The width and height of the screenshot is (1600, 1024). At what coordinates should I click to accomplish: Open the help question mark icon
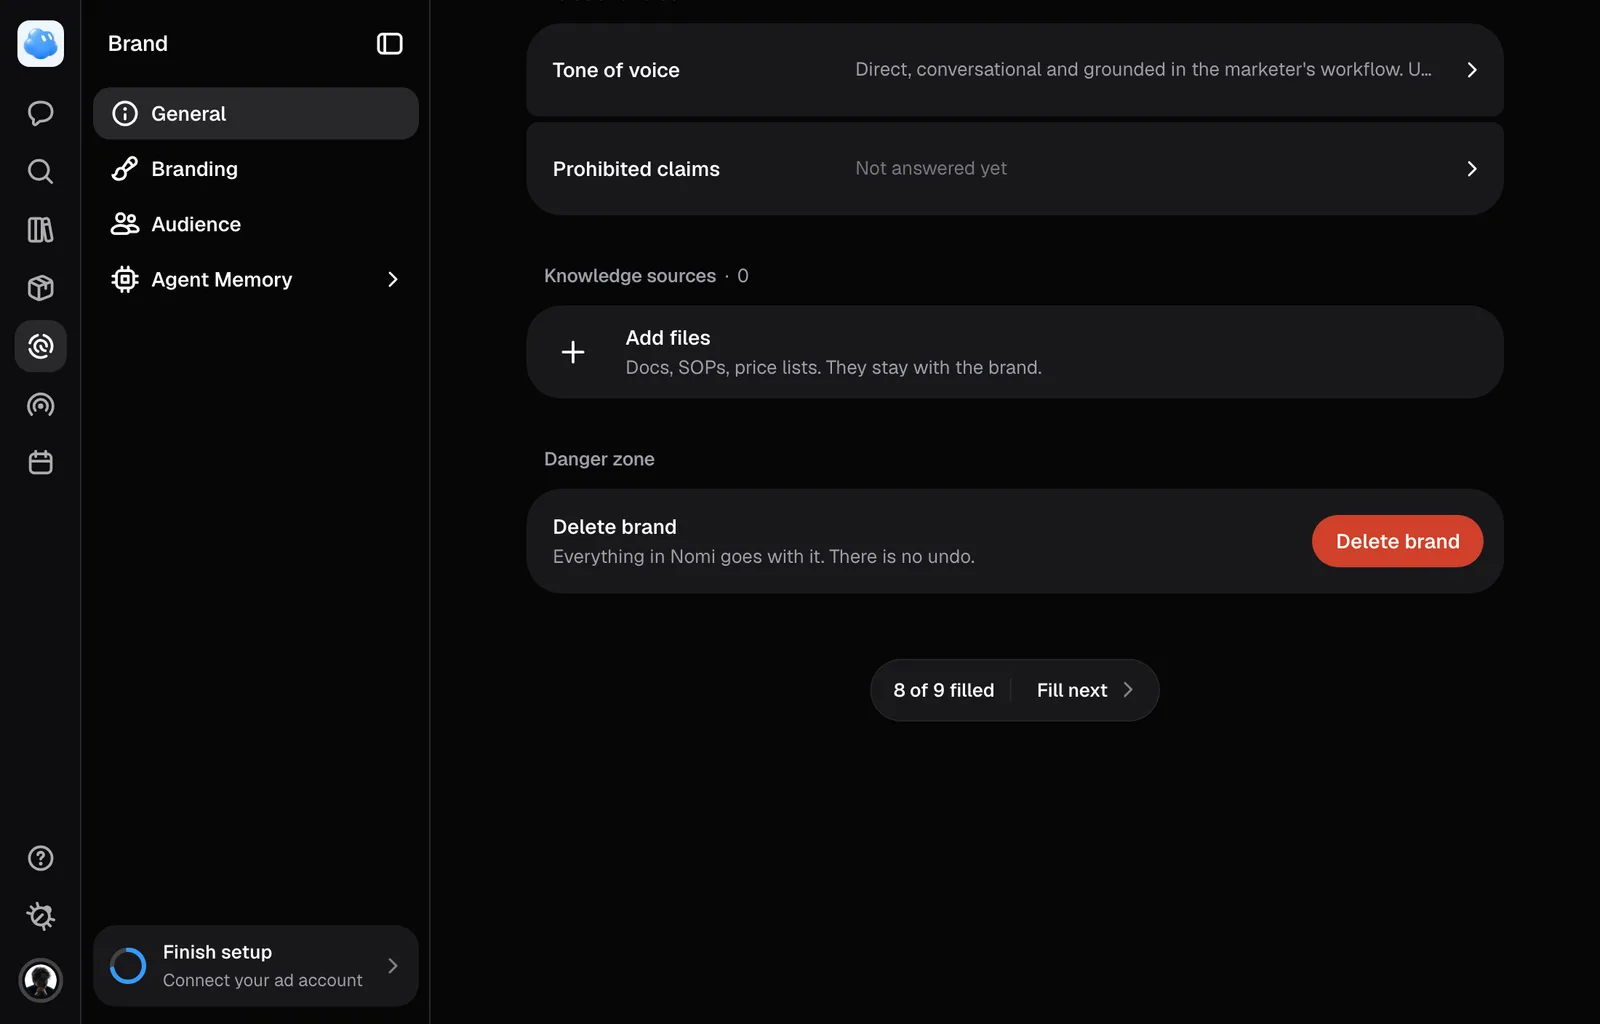click(41, 858)
